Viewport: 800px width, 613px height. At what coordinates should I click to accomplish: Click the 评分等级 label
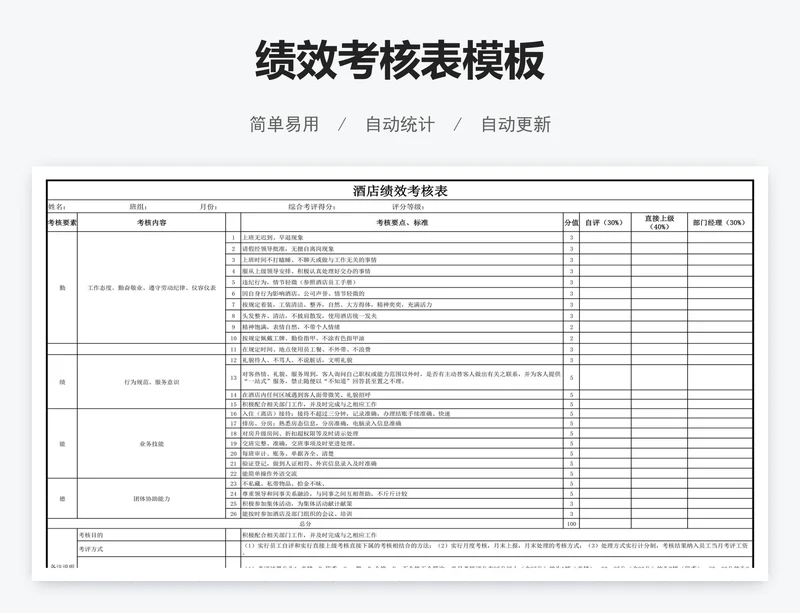coord(408,207)
